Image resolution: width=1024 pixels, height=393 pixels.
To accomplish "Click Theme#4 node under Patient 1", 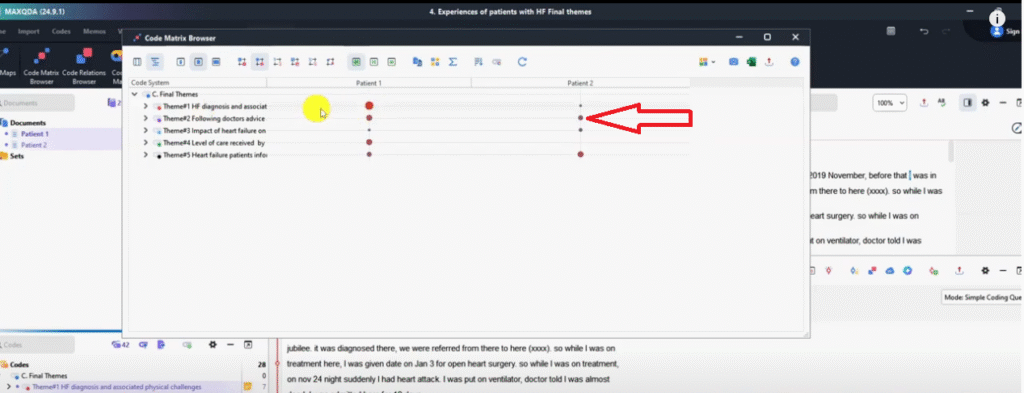I will pyautogui.click(x=369, y=142).
